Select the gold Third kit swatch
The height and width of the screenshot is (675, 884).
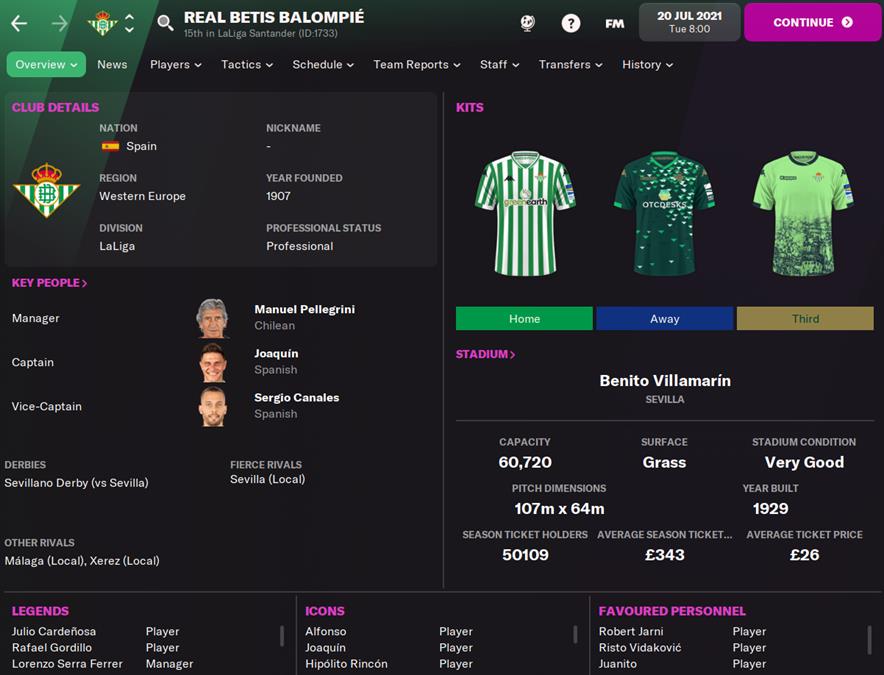pos(805,319)
